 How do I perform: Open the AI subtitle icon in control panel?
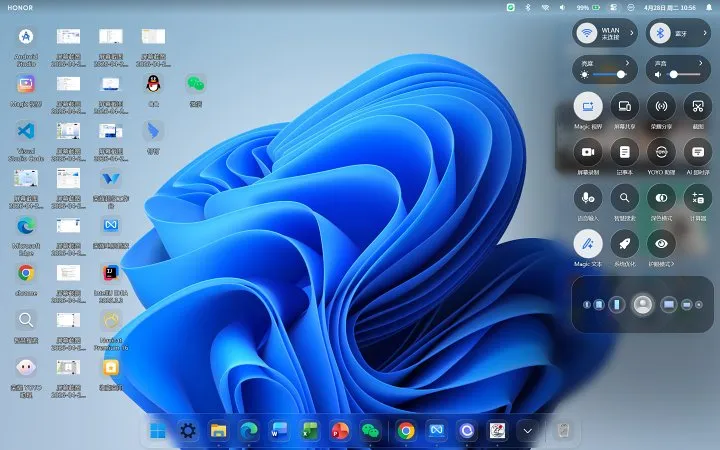tap(698, 152)
